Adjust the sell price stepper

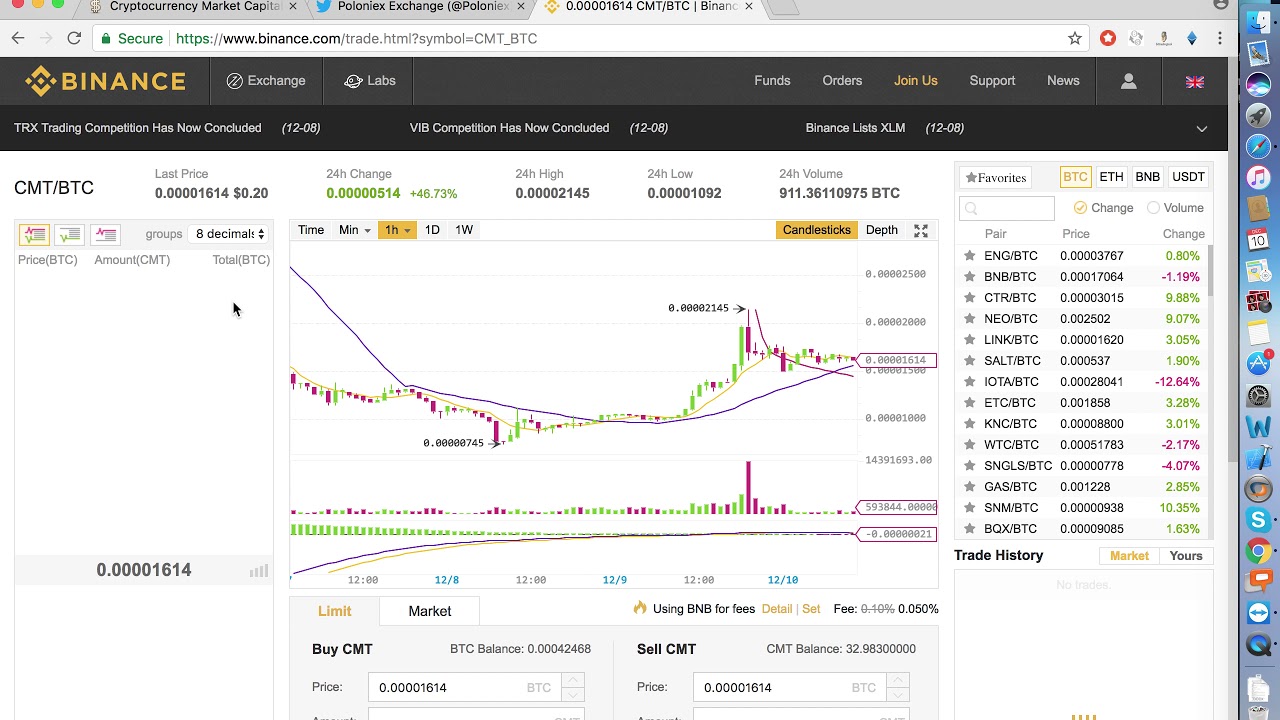pyautogui.click(x=898, y=687)
